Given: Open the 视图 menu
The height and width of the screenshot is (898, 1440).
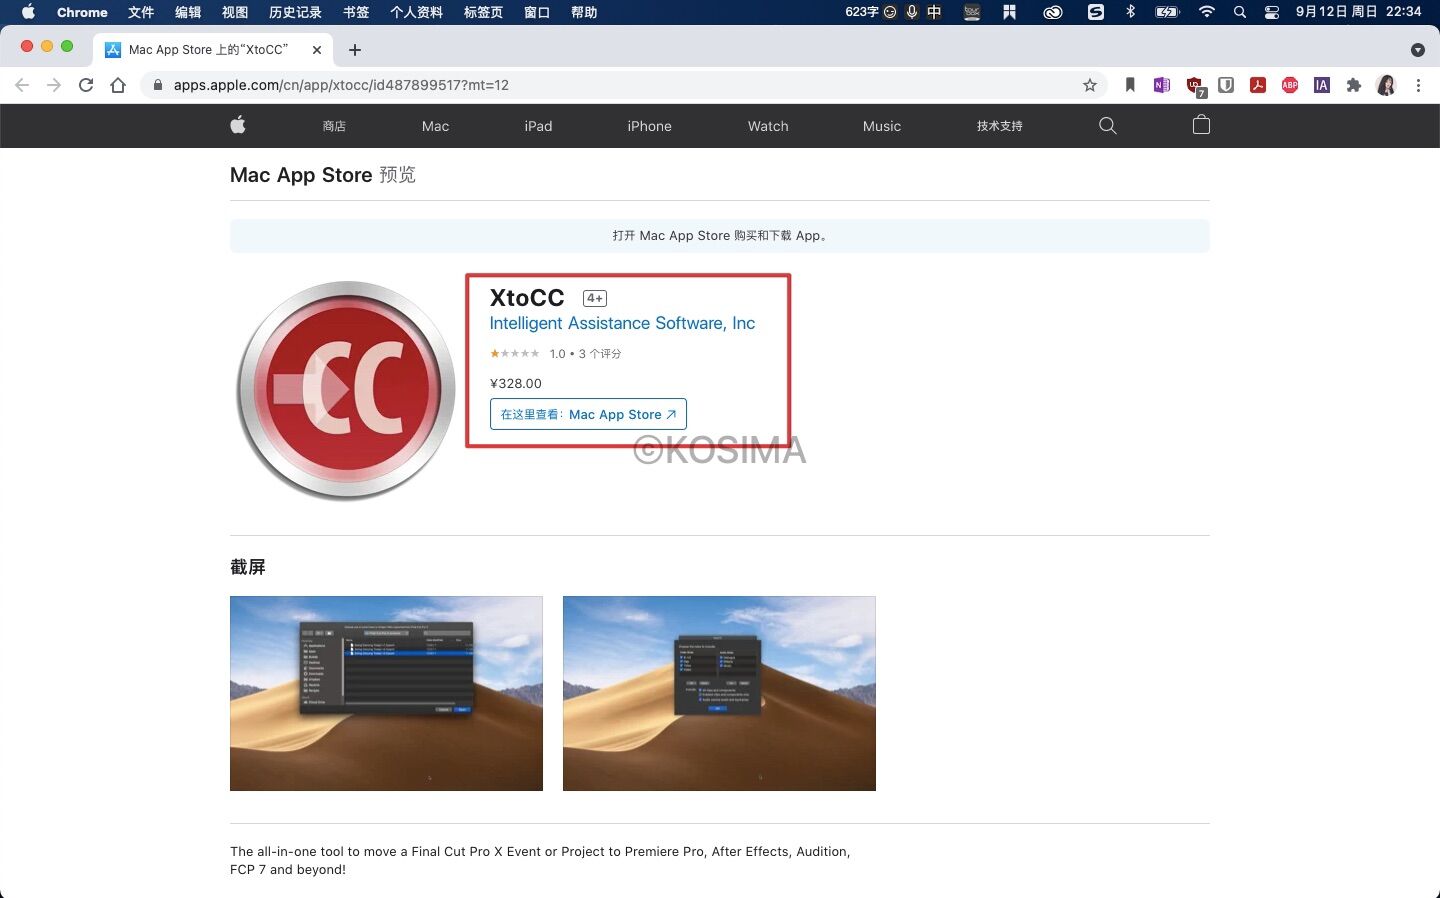Looking at the screenshot, I should (x=235, y=12).
